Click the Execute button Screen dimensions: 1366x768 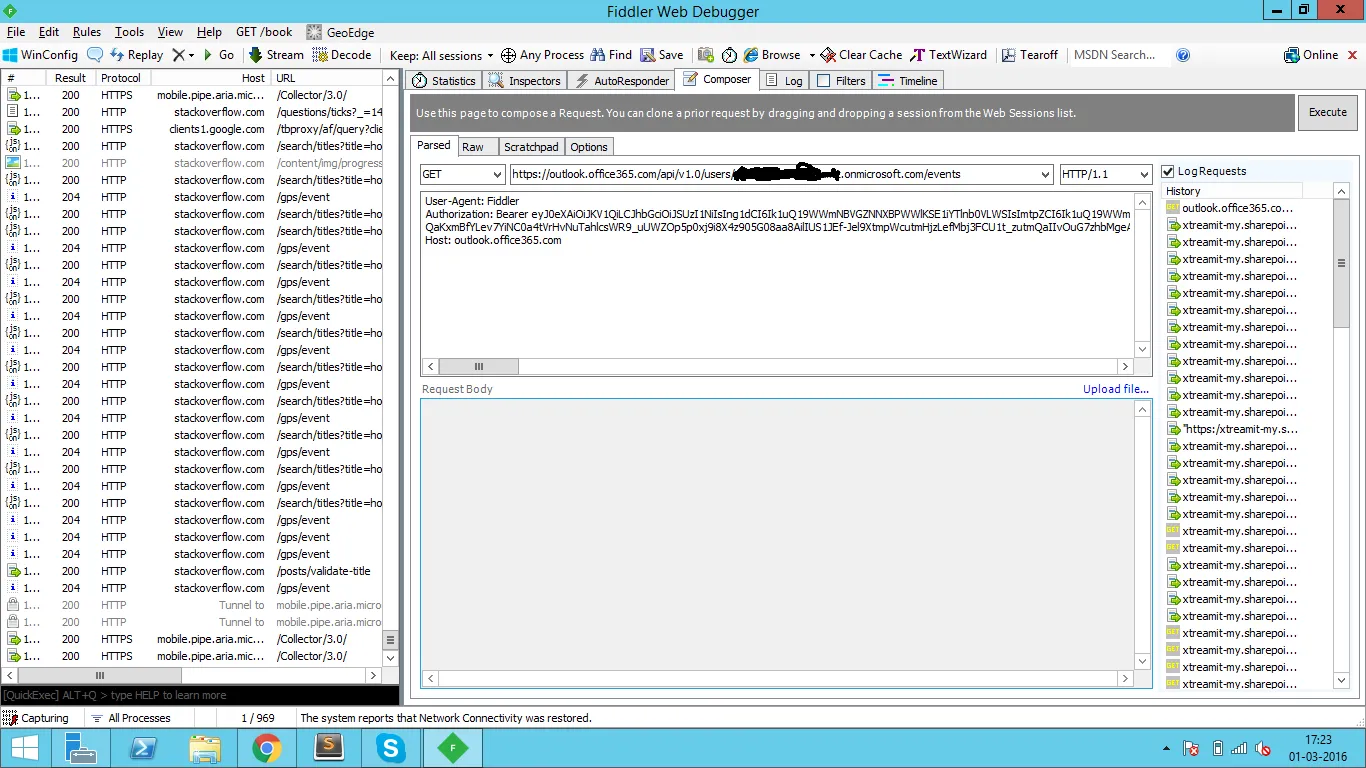(1328, 112)
